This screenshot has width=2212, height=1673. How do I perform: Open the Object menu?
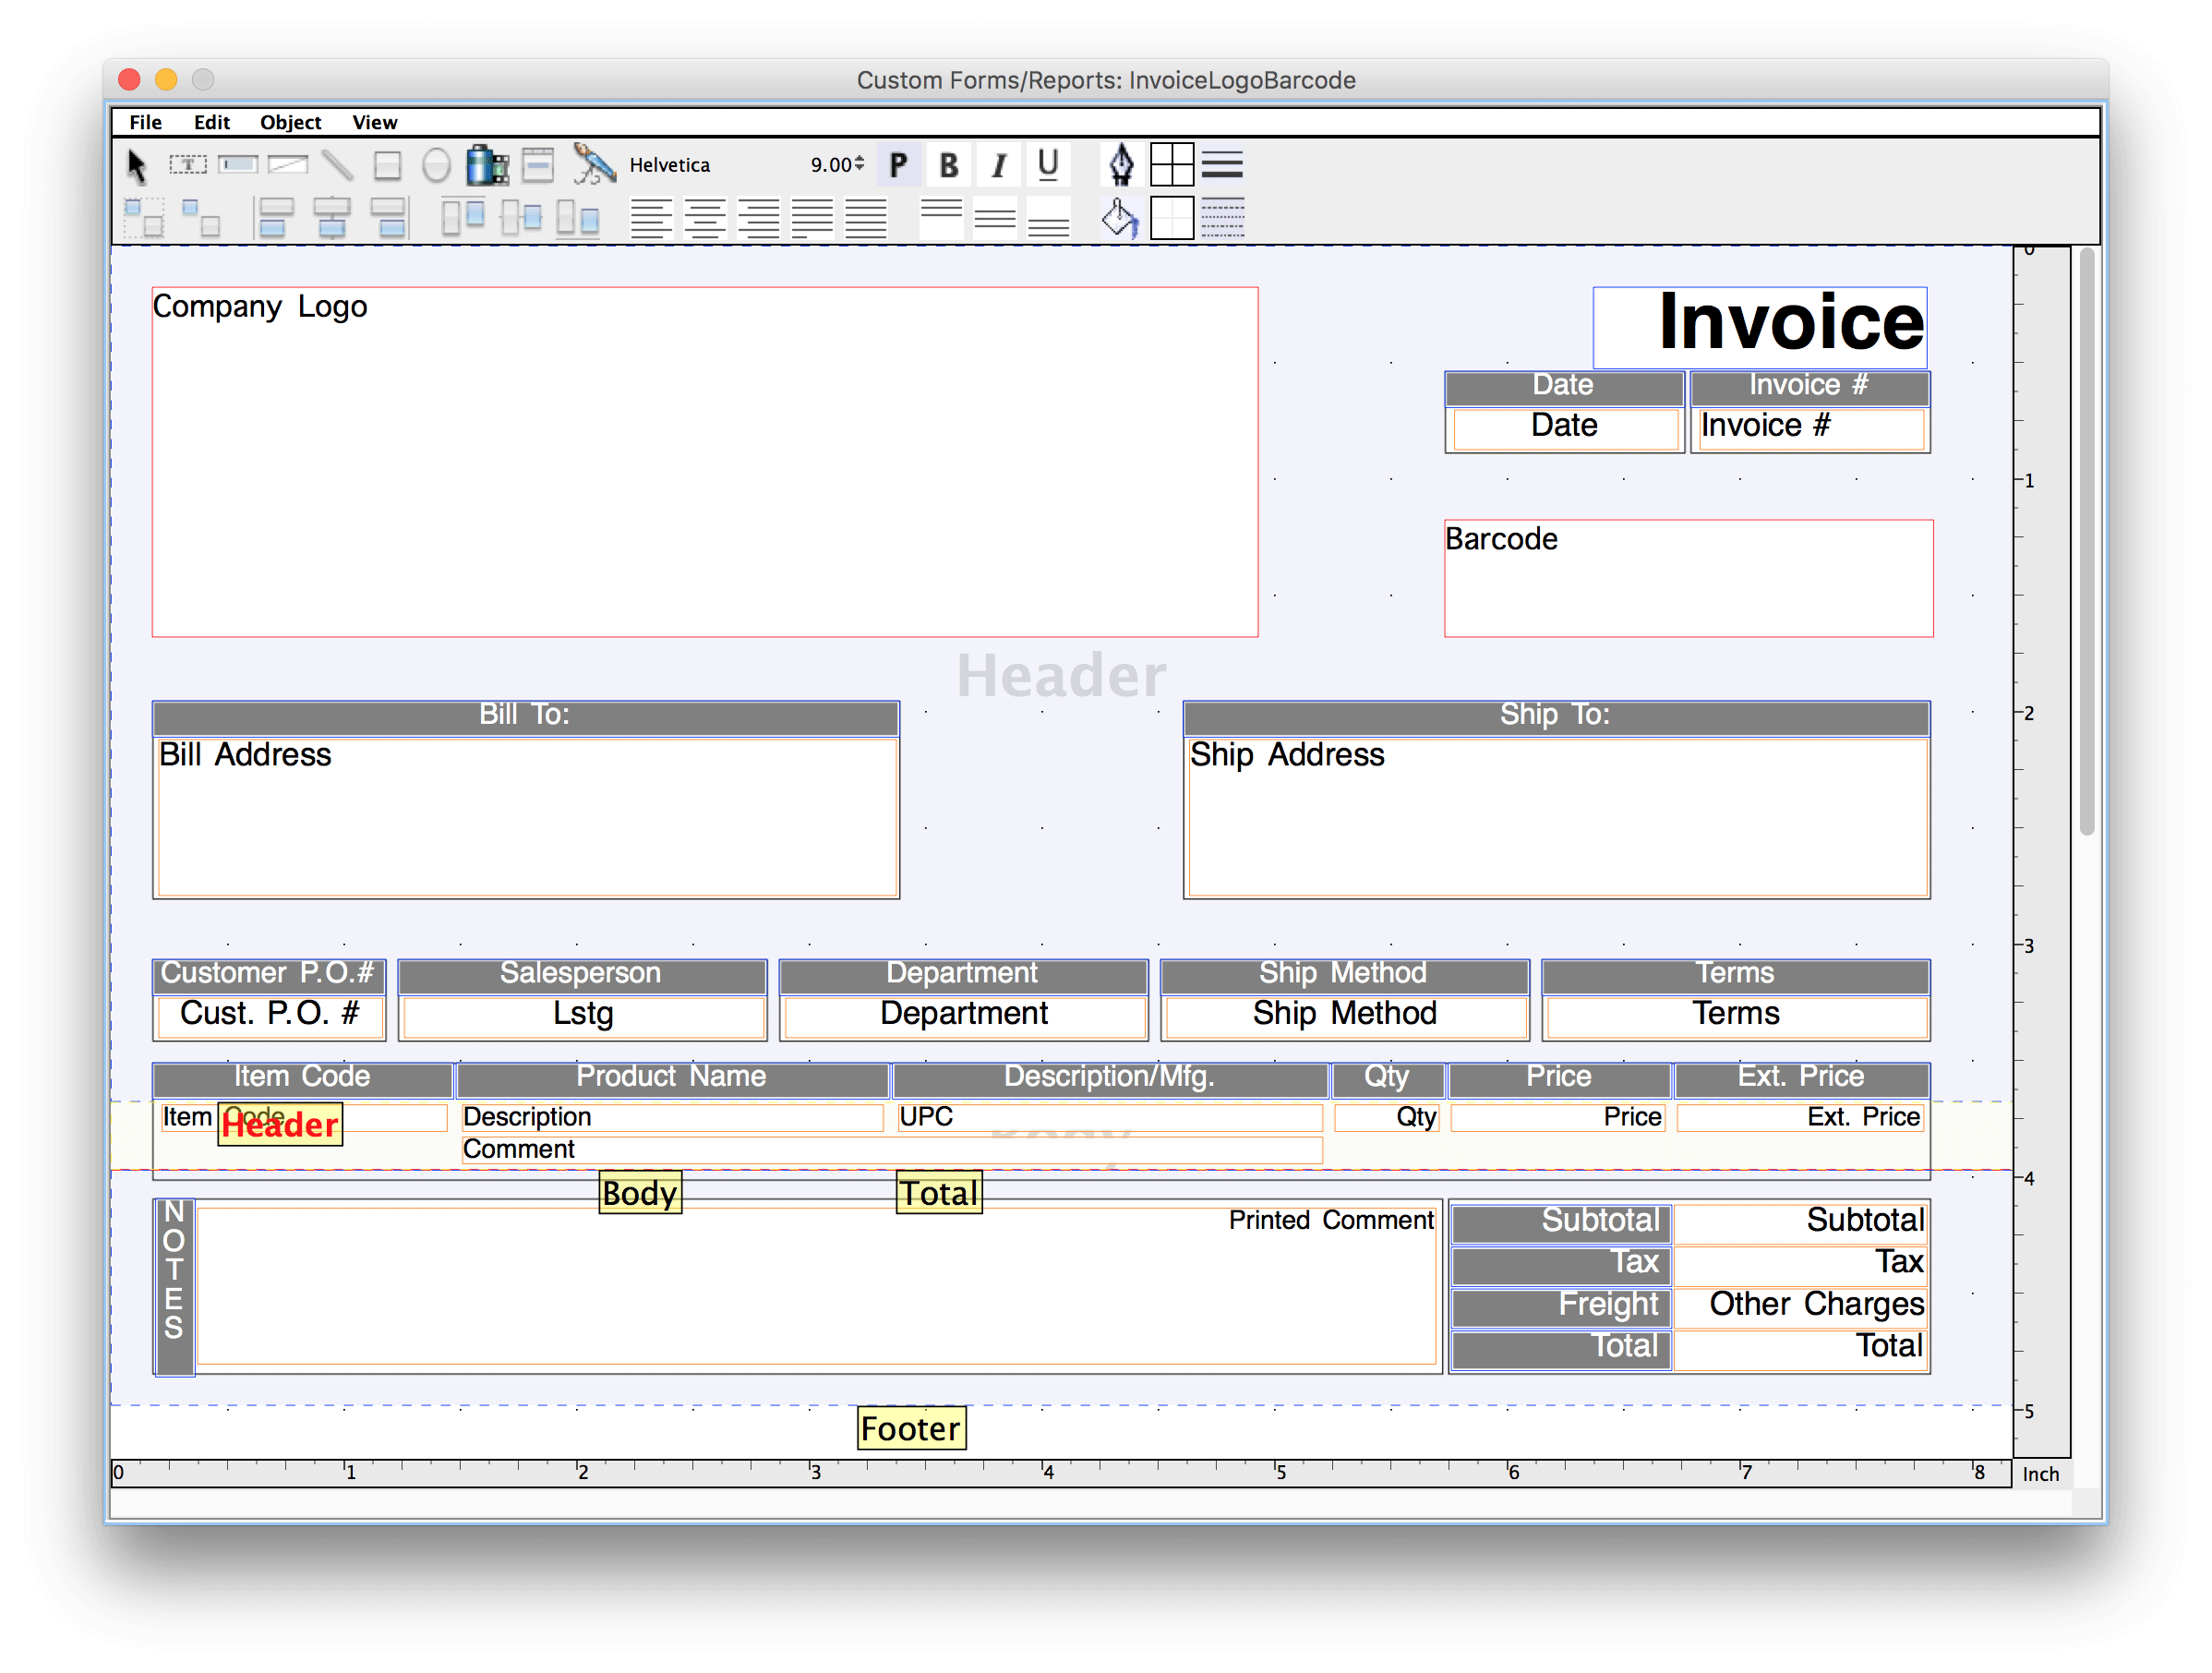pos(291,122)
